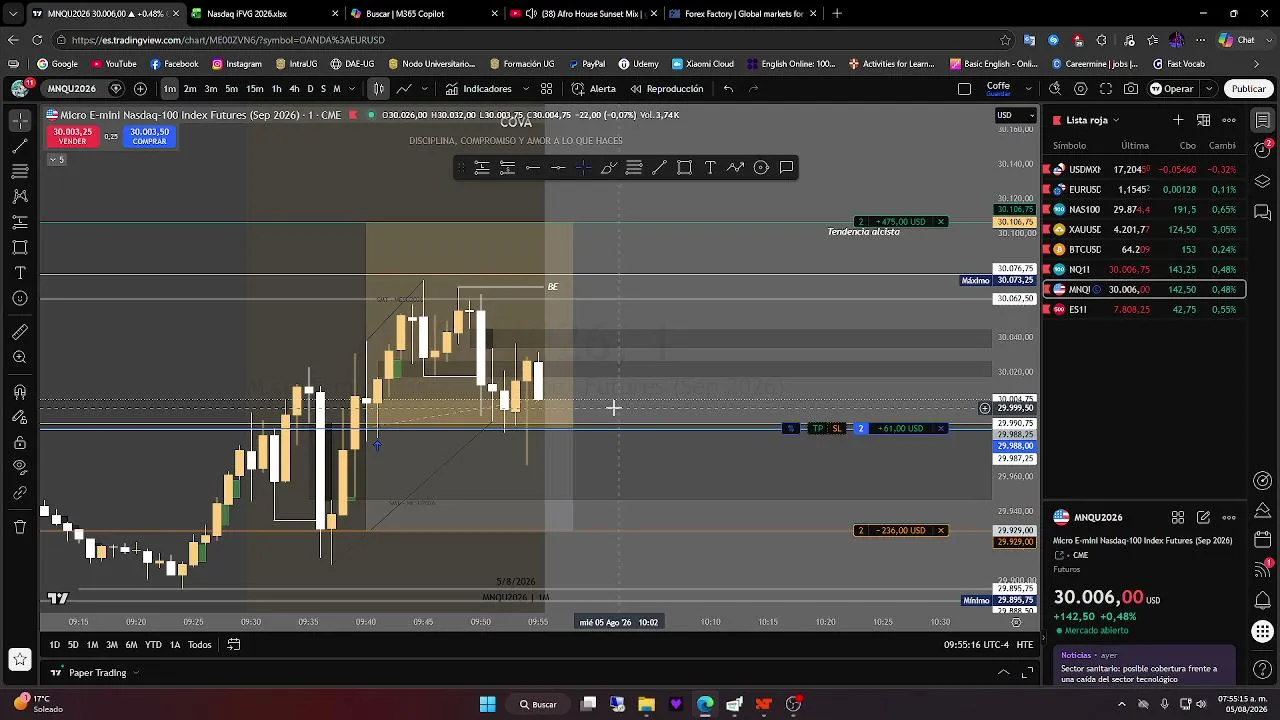The height and width of the screenshot is (720, 1280).
Task: Click the trash remove objects icon
Action: [x=20, y=527]
